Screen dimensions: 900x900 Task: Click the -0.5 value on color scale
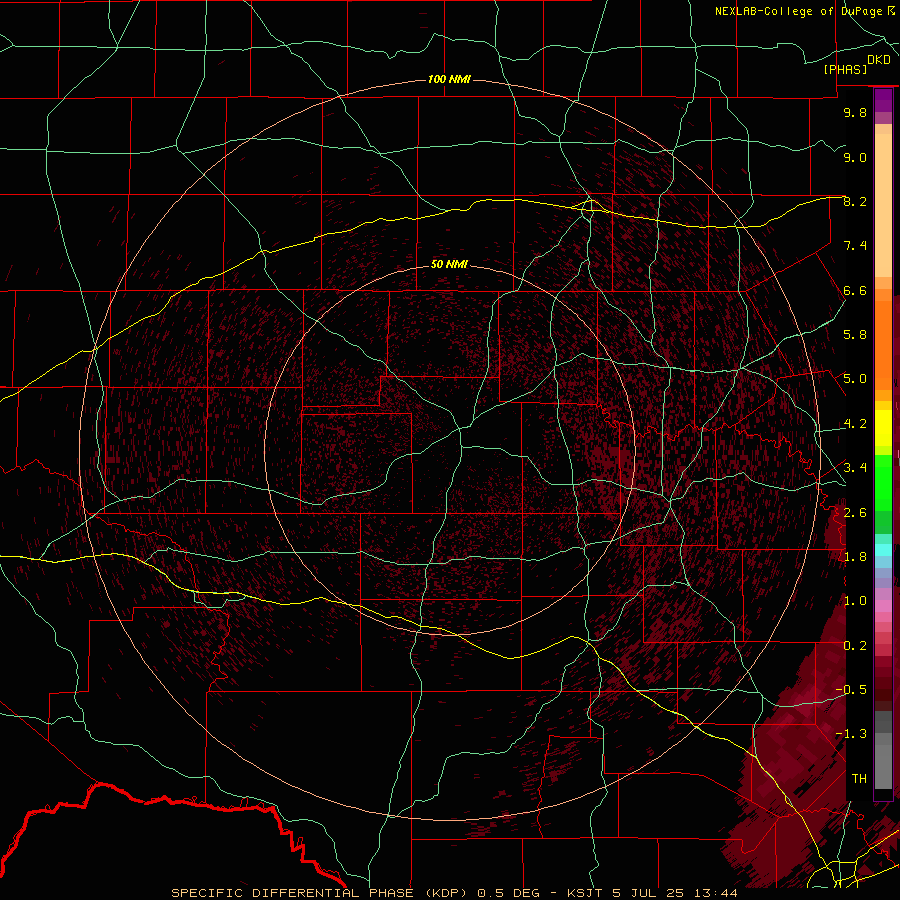851,689
